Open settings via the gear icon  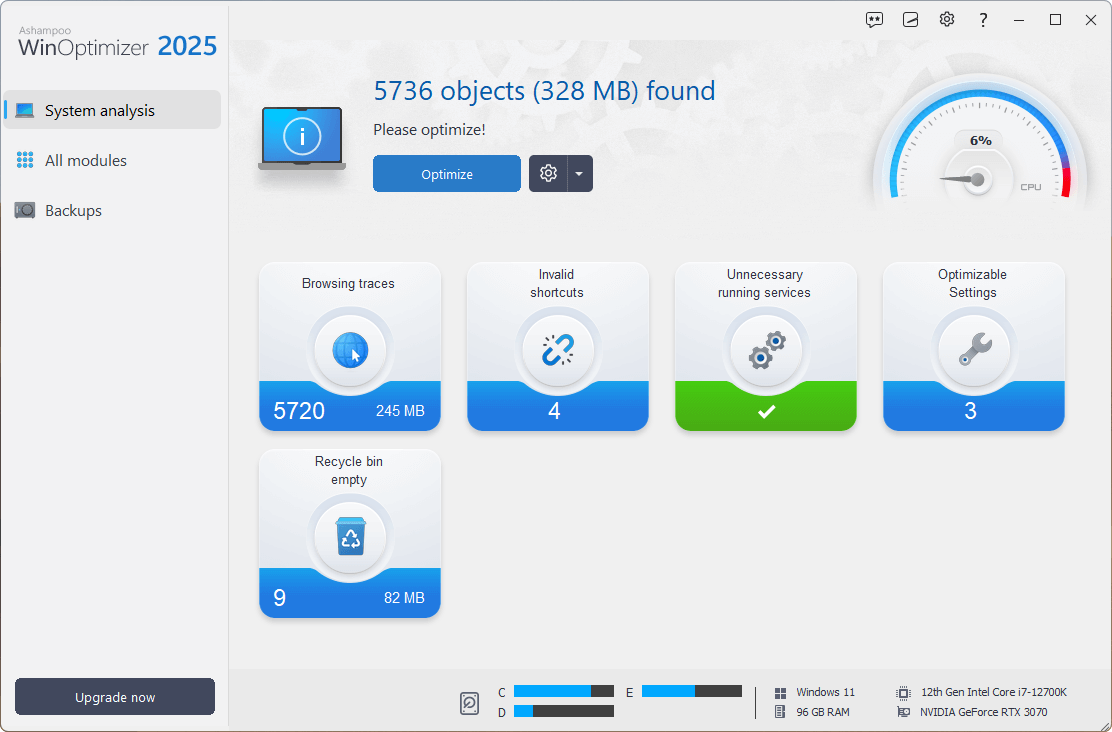(x=946, y=19)
